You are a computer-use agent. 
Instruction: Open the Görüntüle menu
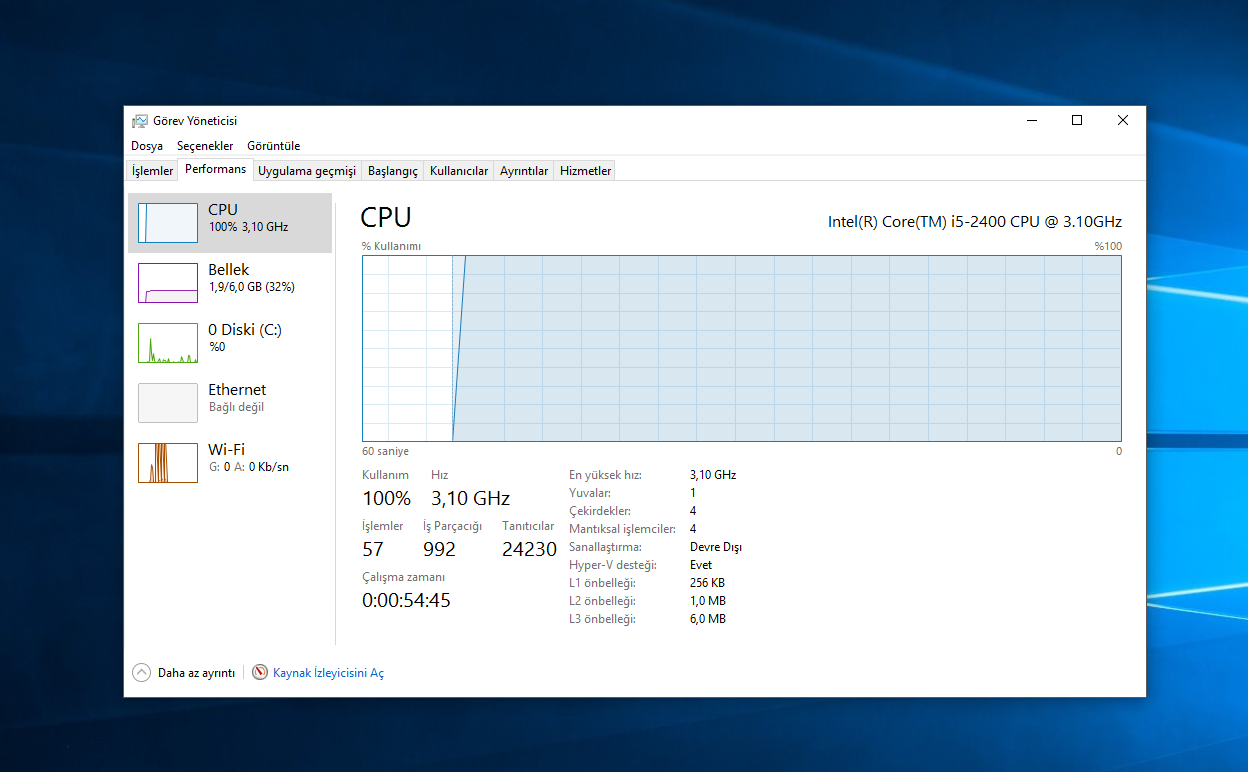(274, 146)
